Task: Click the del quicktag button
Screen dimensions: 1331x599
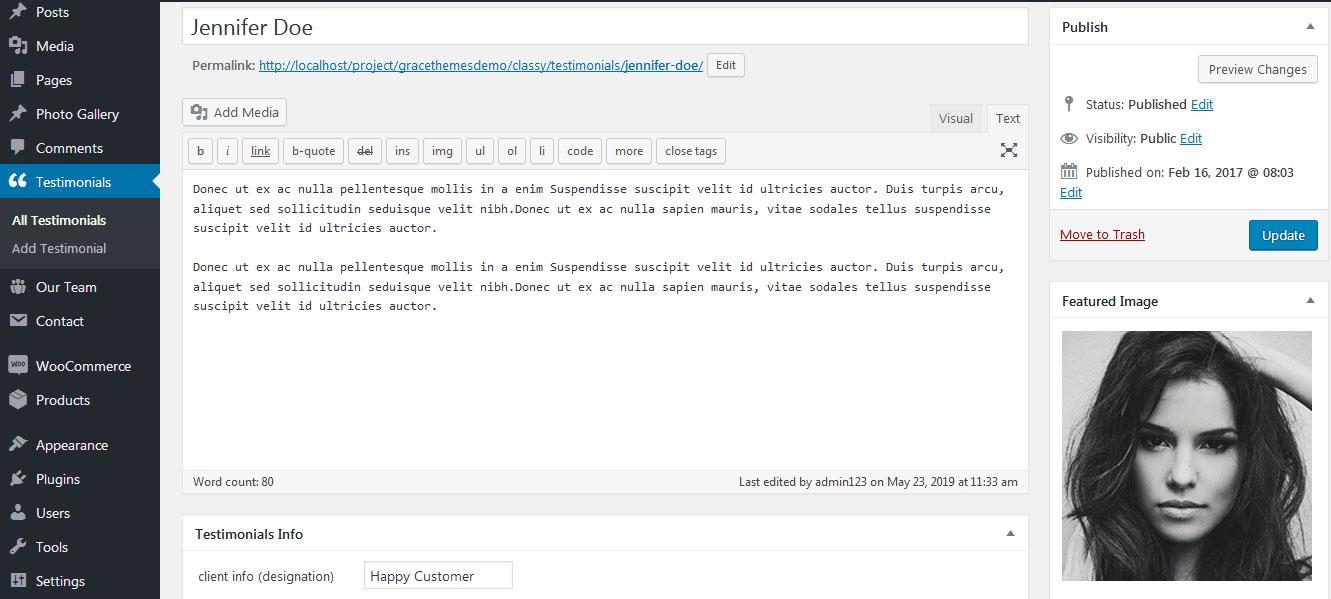Action: coord(365,151)
